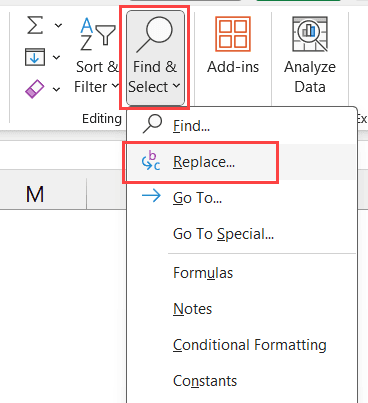Expand the Clear options dropdown arrow

click(57, 89)
